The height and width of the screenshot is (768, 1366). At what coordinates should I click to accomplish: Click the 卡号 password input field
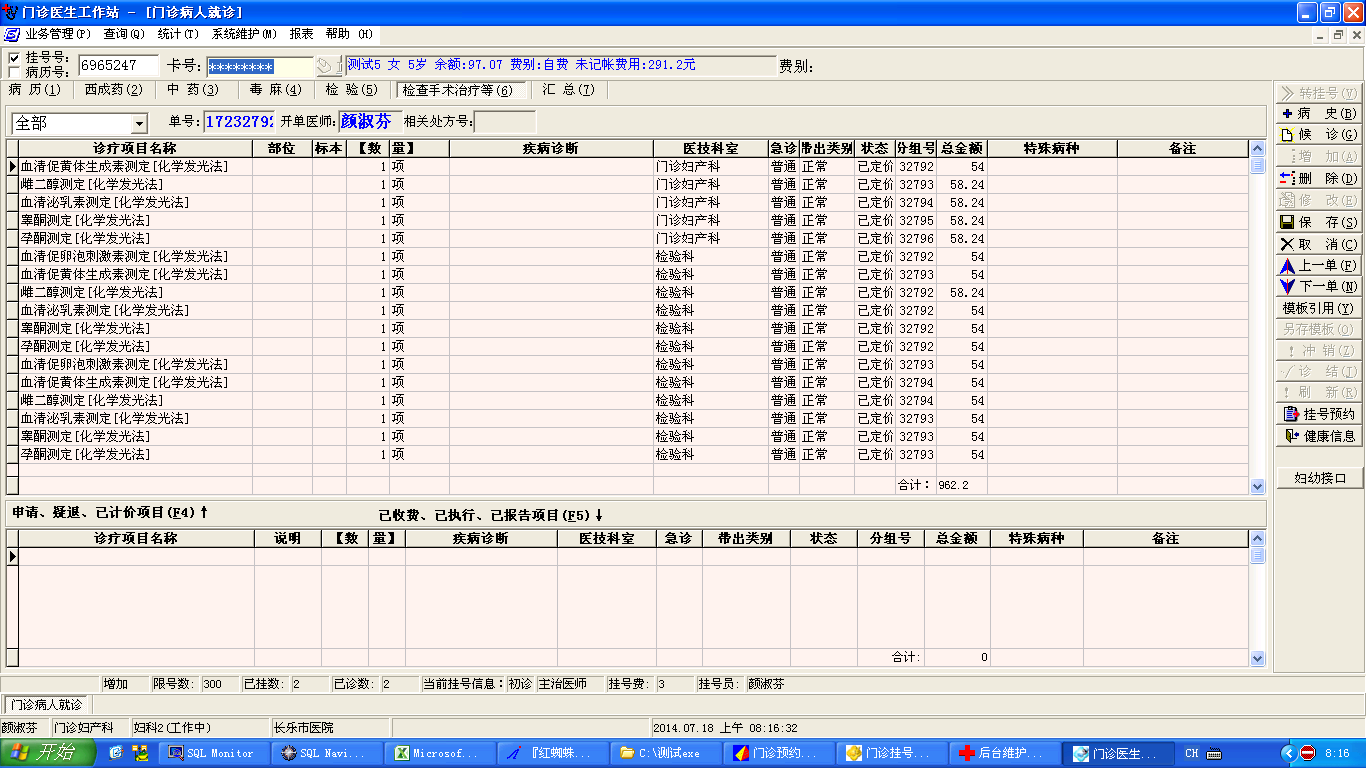260,67
